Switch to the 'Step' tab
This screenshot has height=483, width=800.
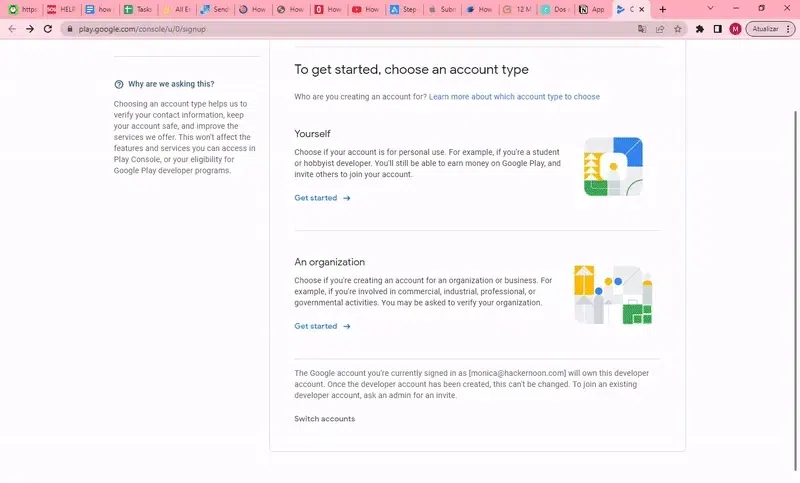click(x=403, y=9)
